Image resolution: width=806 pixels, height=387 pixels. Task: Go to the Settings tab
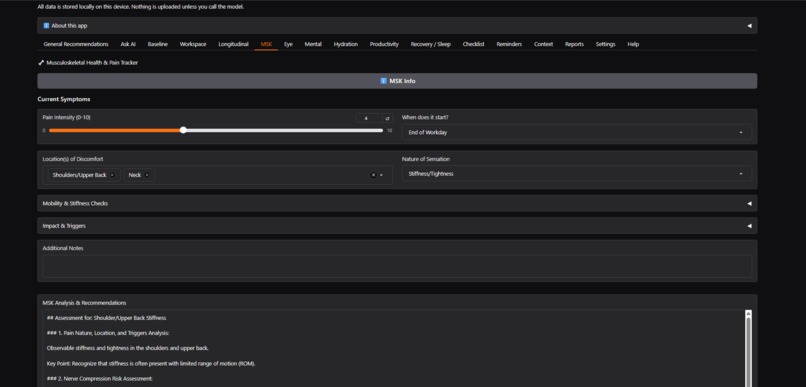click(606, 44)
